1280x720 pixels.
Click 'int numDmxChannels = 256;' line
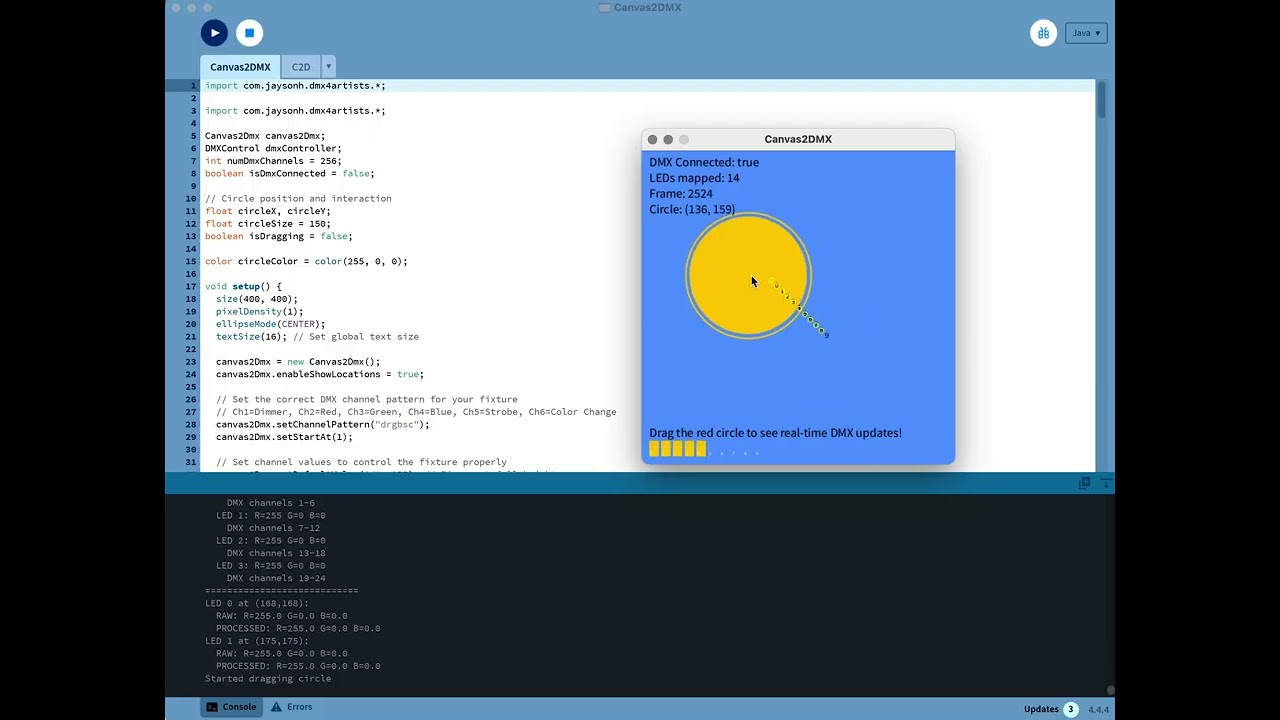coord(273,161)
